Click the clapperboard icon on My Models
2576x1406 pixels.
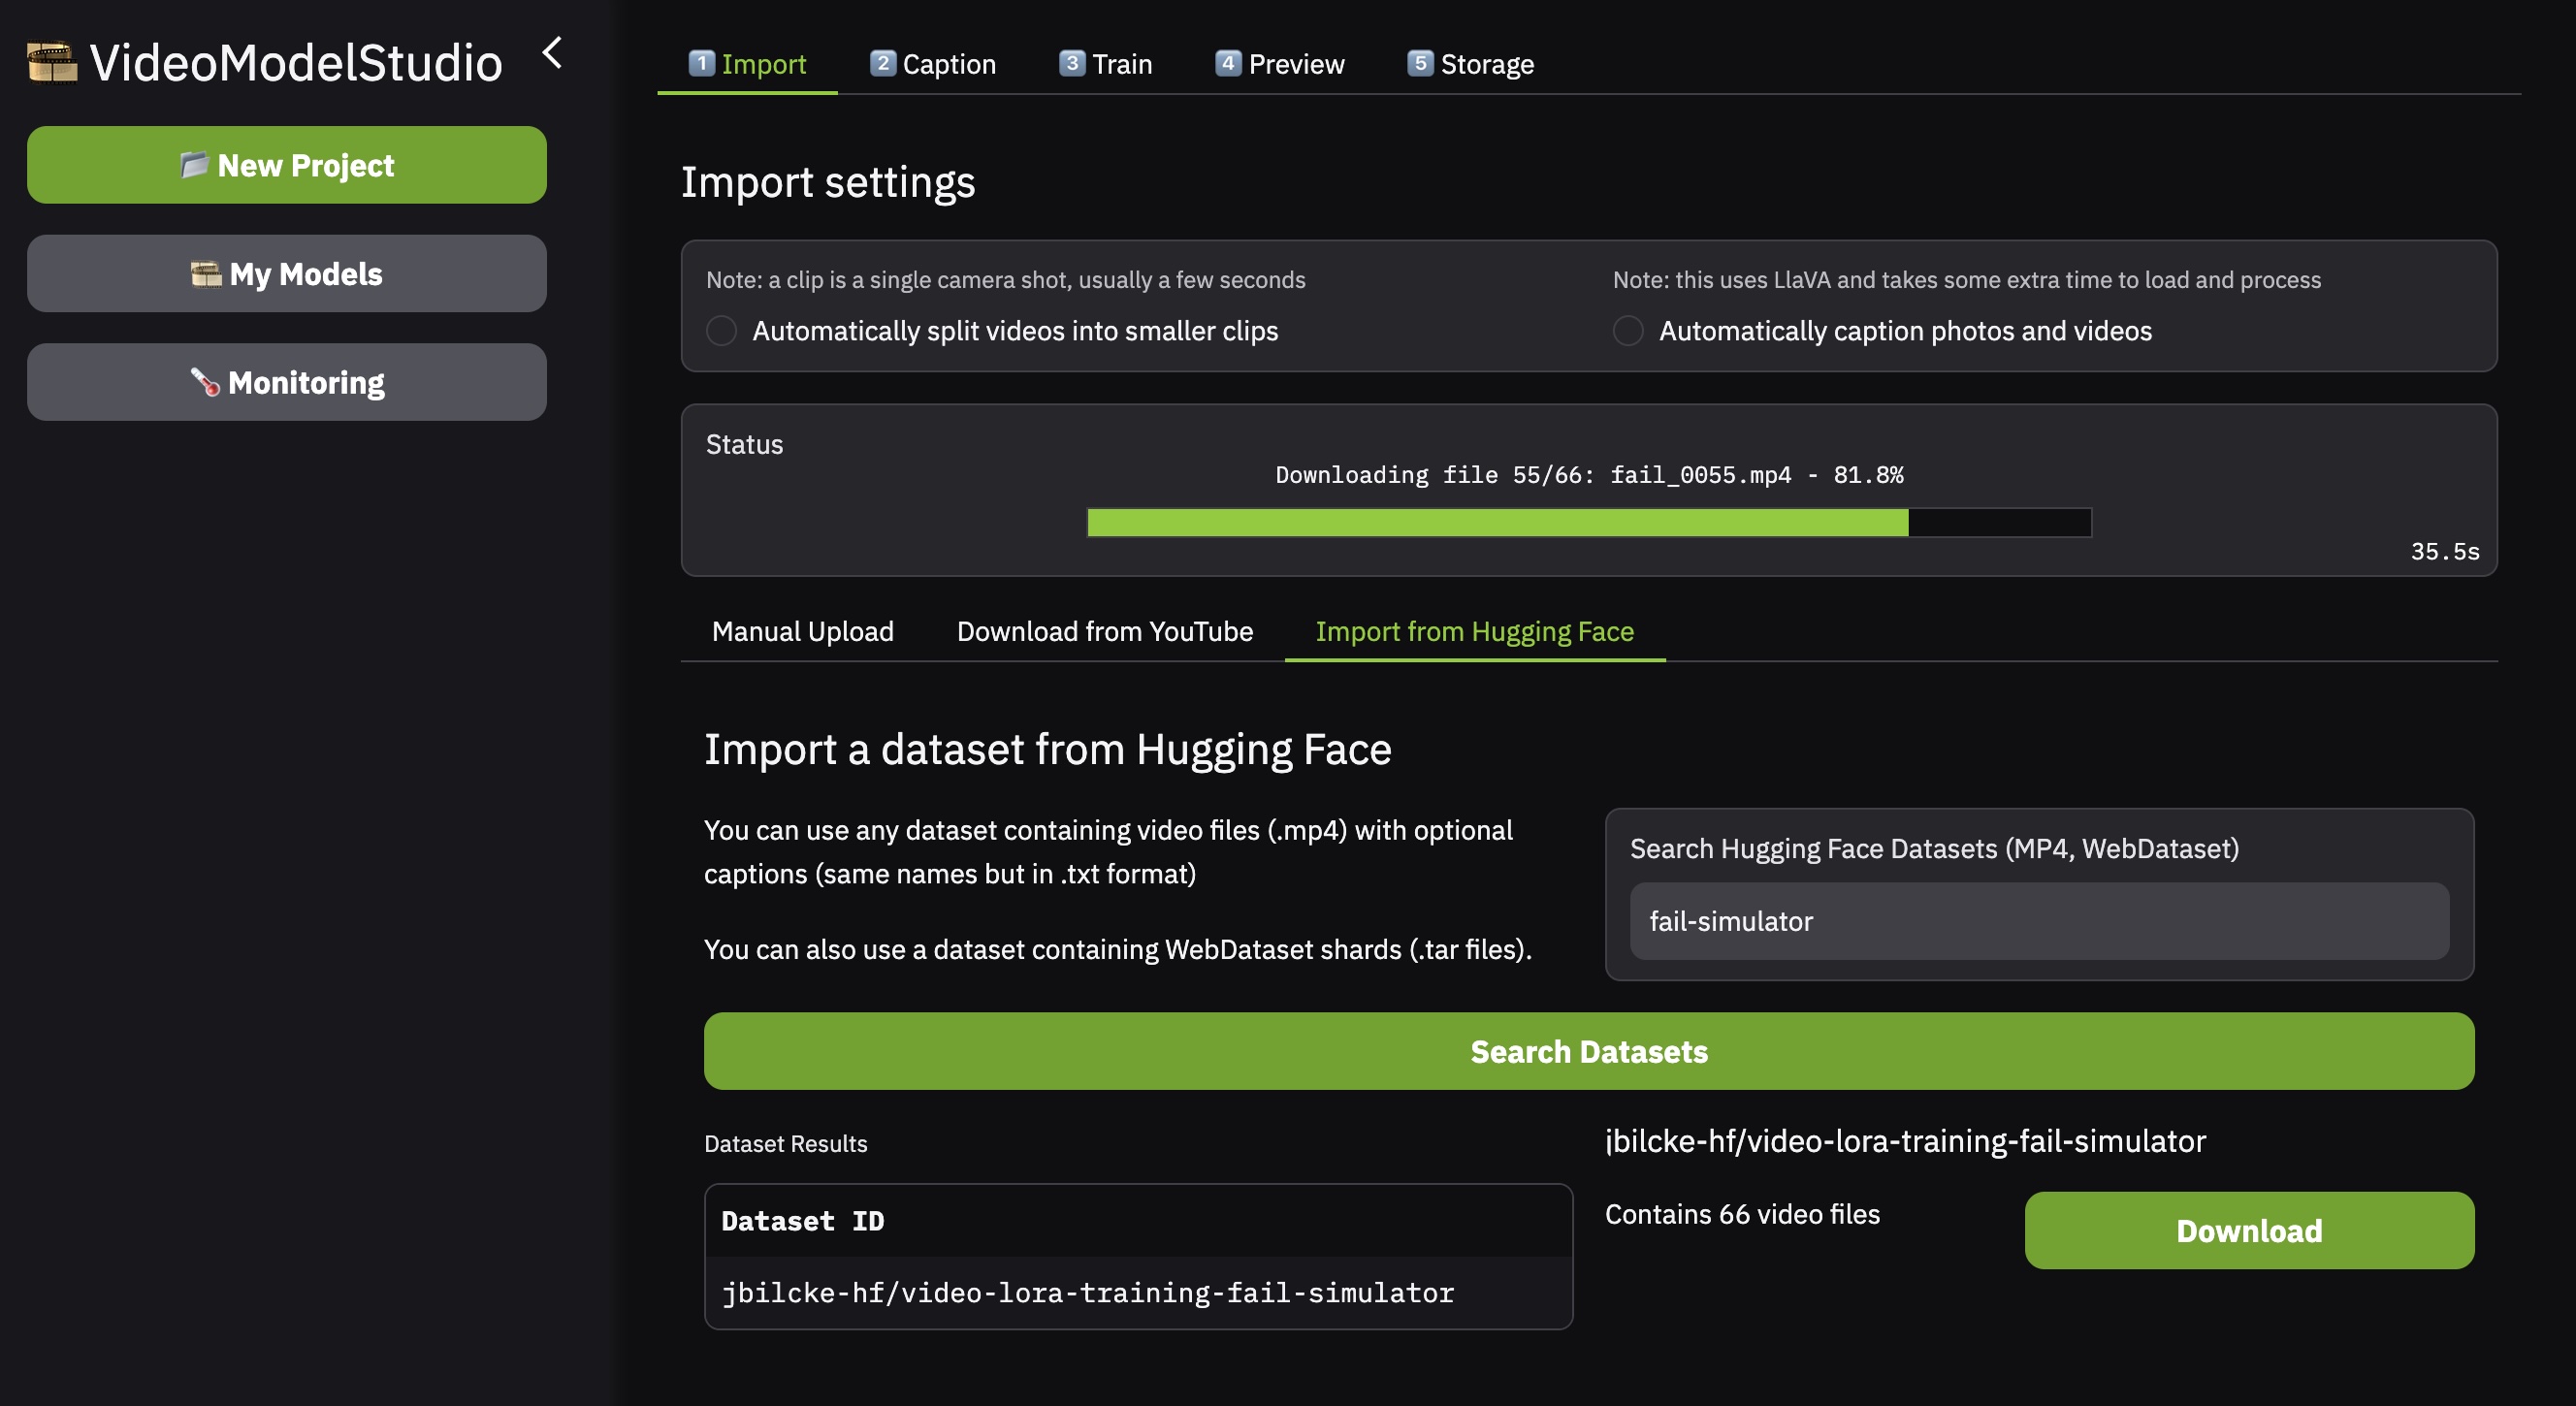206,273
